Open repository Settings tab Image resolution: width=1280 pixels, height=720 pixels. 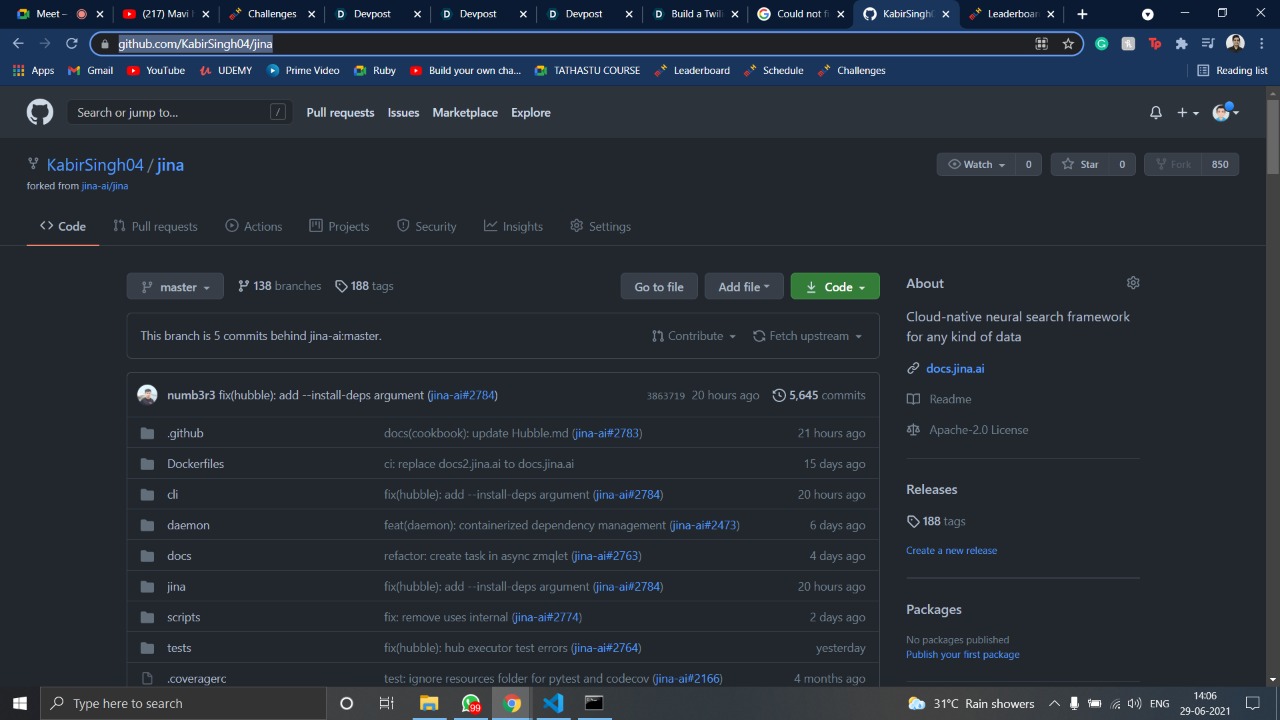tap(600, 226)
